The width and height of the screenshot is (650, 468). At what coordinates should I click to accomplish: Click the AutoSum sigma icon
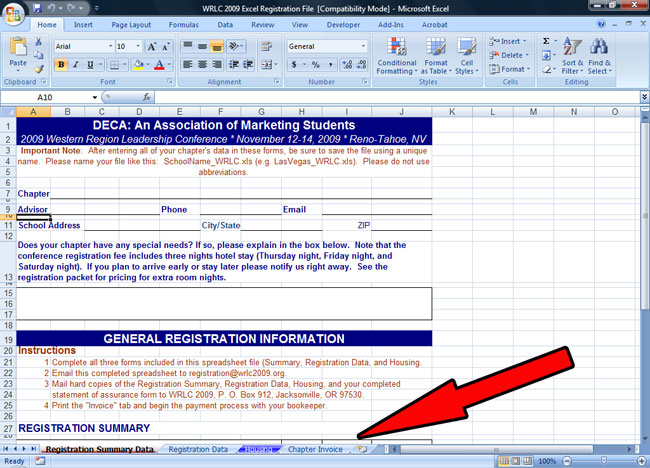(x=546, y=41)
